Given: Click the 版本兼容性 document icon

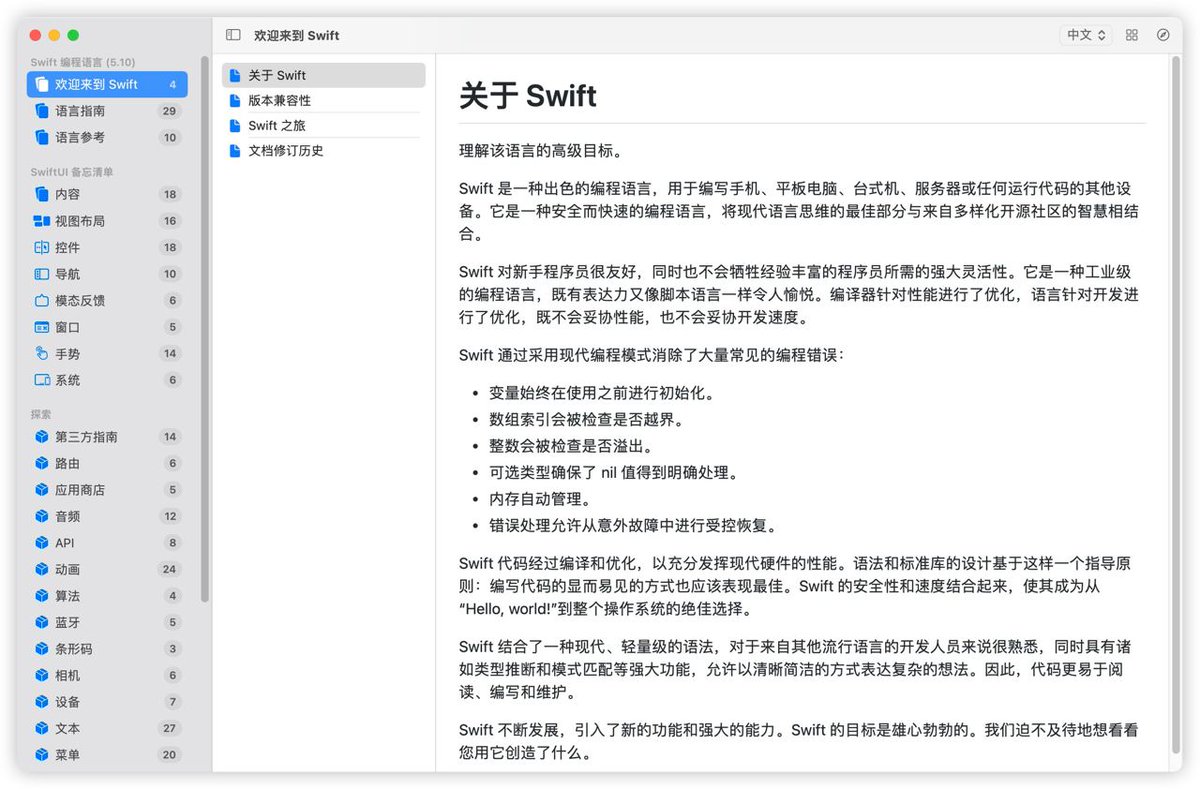Looking at the screenshot, I should [235, 101].
